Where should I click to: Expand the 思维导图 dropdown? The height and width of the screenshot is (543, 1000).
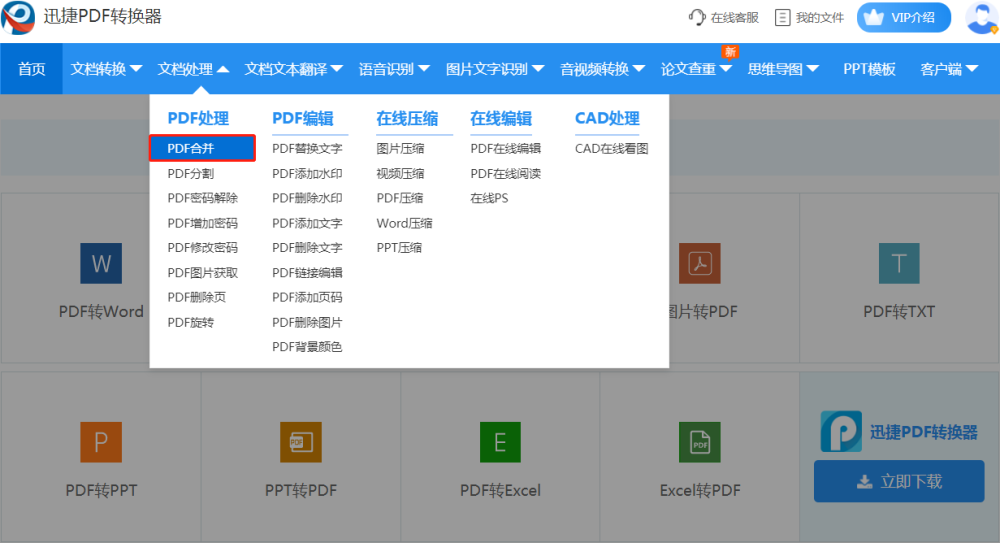click(x=783, y=69)
